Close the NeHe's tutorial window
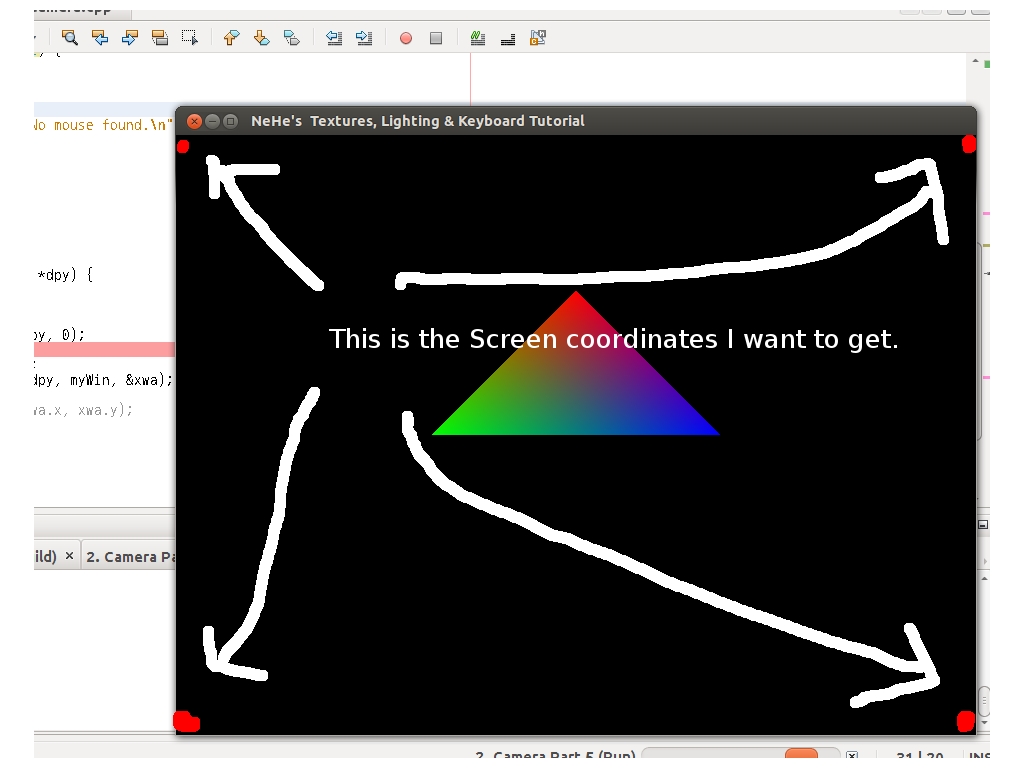Viewport: 1024px width, 768px height. point(194,121)
